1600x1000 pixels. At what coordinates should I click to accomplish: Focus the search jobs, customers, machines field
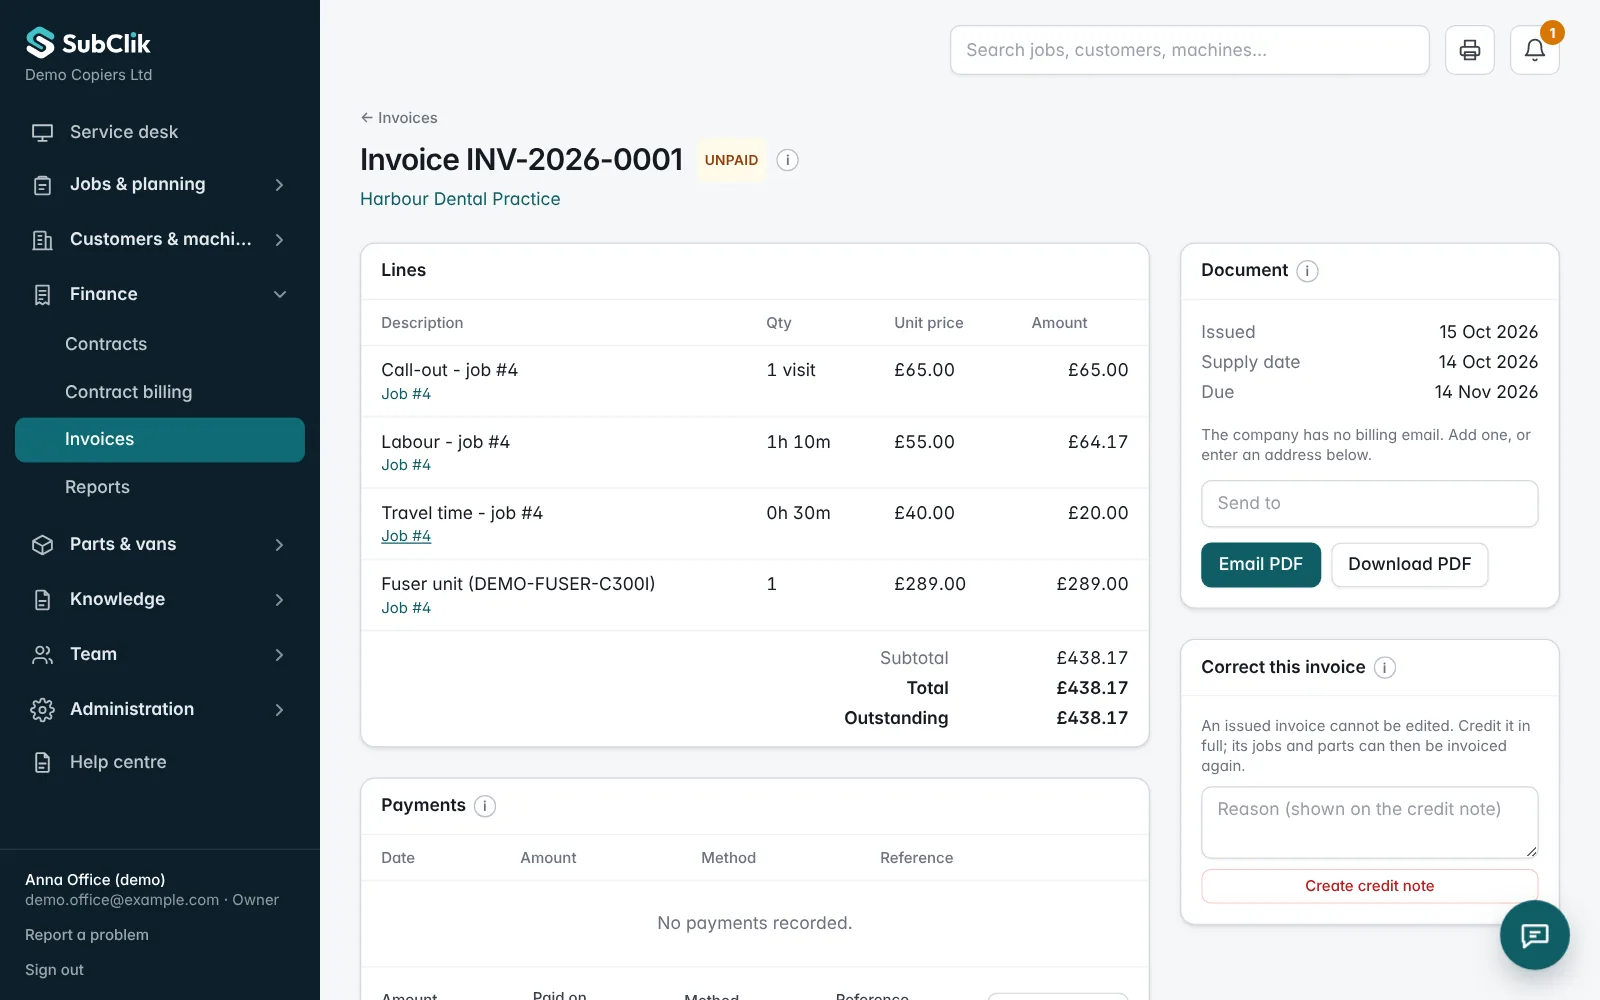point(1190,50)
